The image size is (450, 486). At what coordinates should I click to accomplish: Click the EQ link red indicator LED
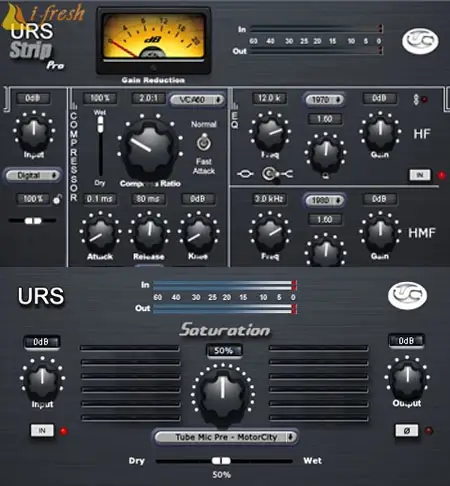(425, 99)
